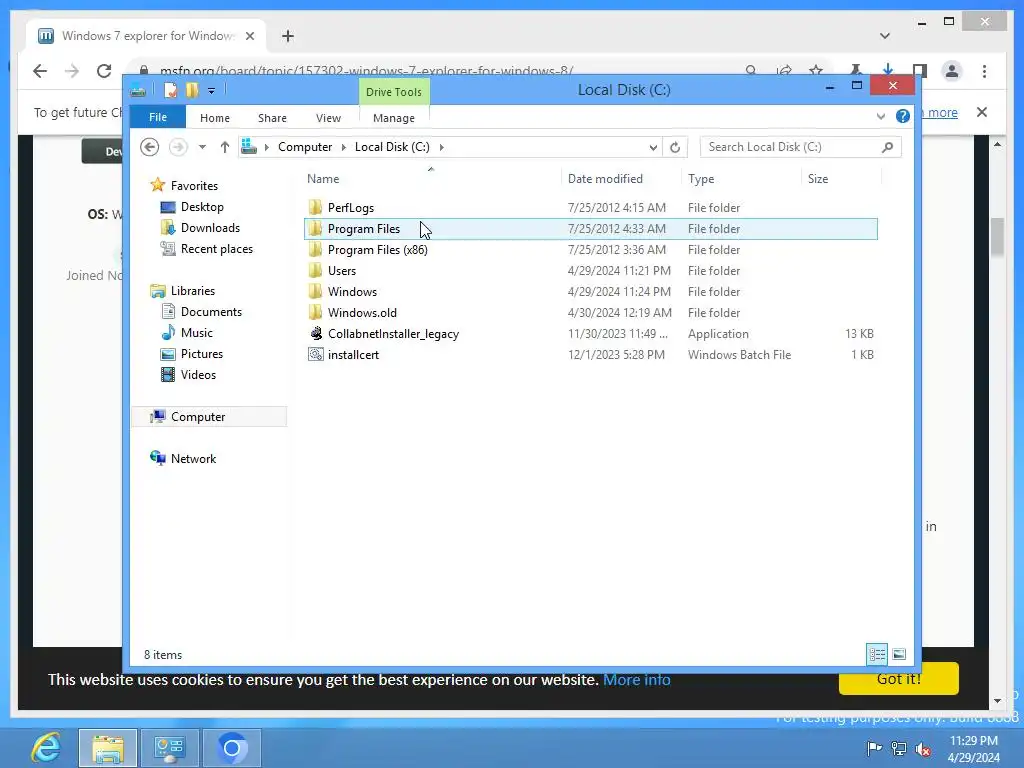1024x768 pixels.
Task: Open Music library in navigation pane
Action: [x=197, y=332]
